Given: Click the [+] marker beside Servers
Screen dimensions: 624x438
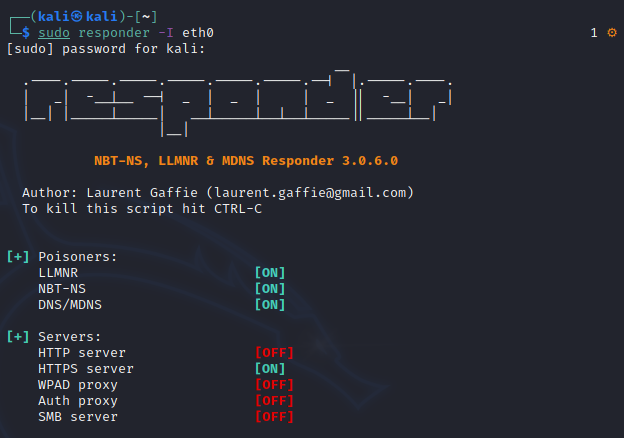Looking at the screenshot, I should point(18,337).
